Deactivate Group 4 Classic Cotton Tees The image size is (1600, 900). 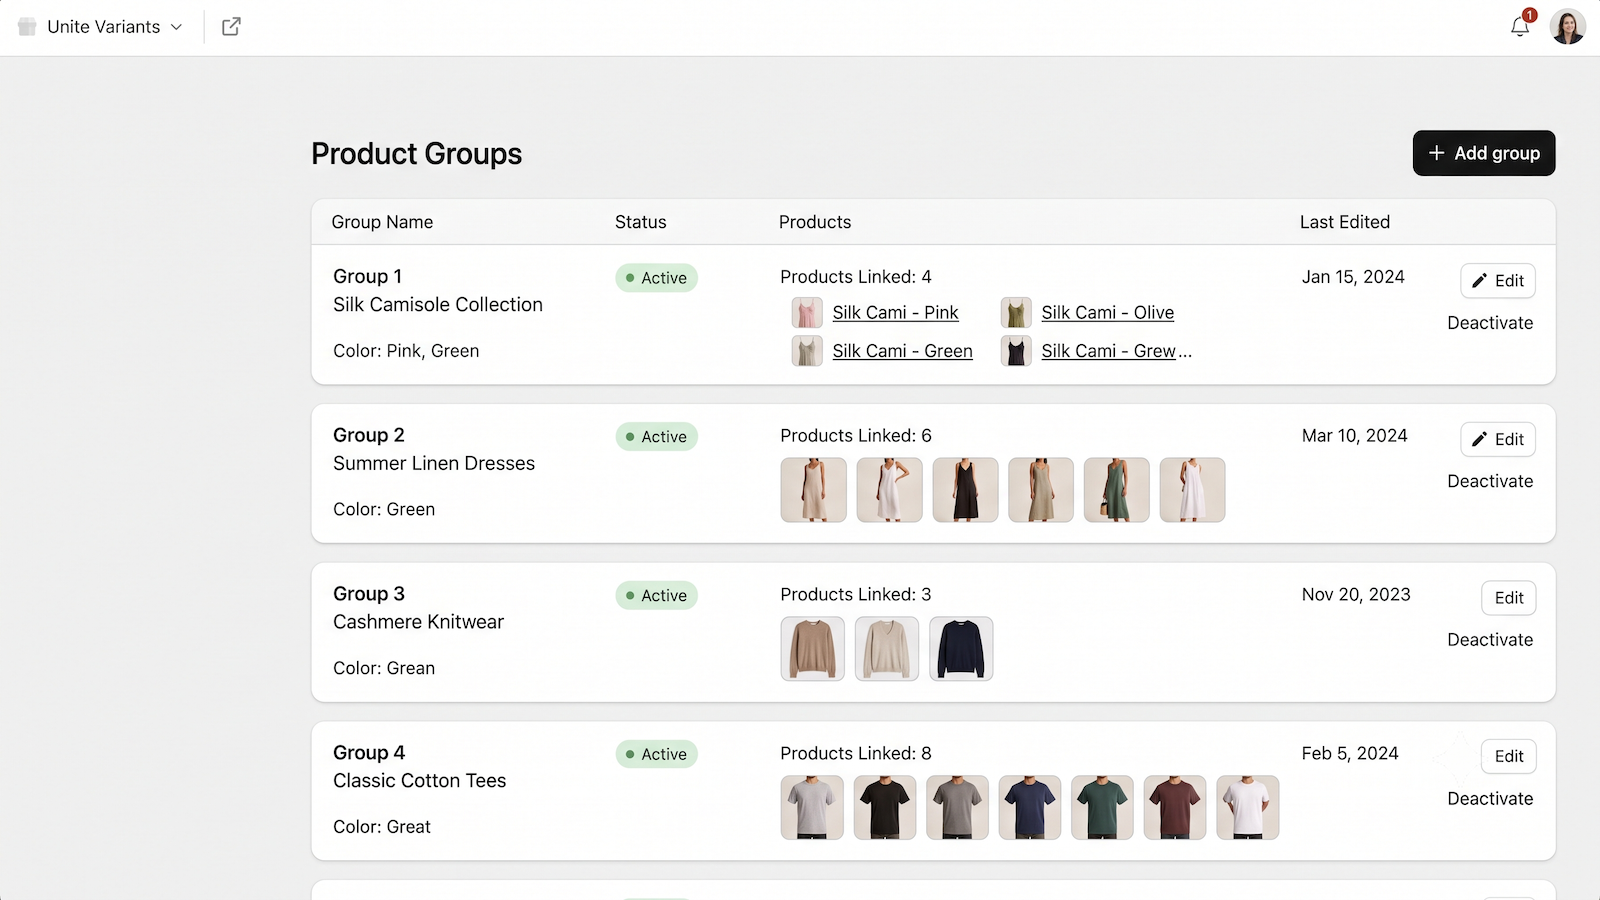pos(1490,799)
